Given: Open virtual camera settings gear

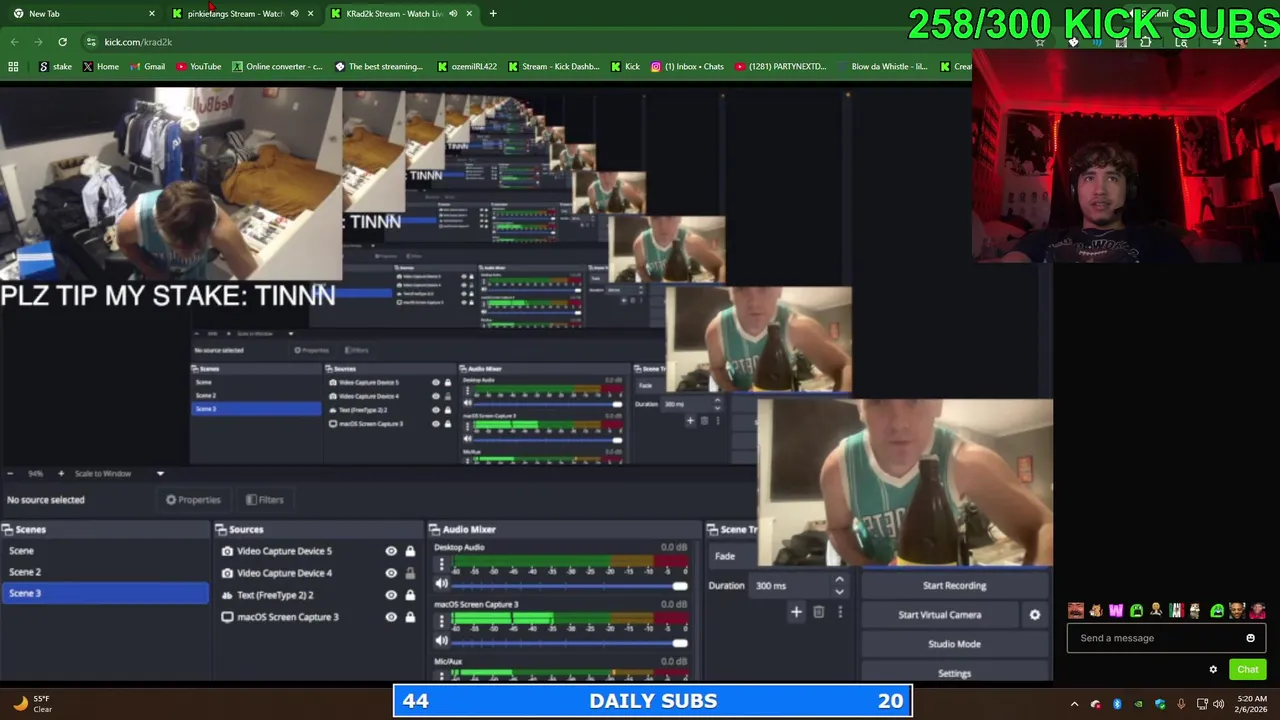Looking at the screenshot, I should [1035, 615].
